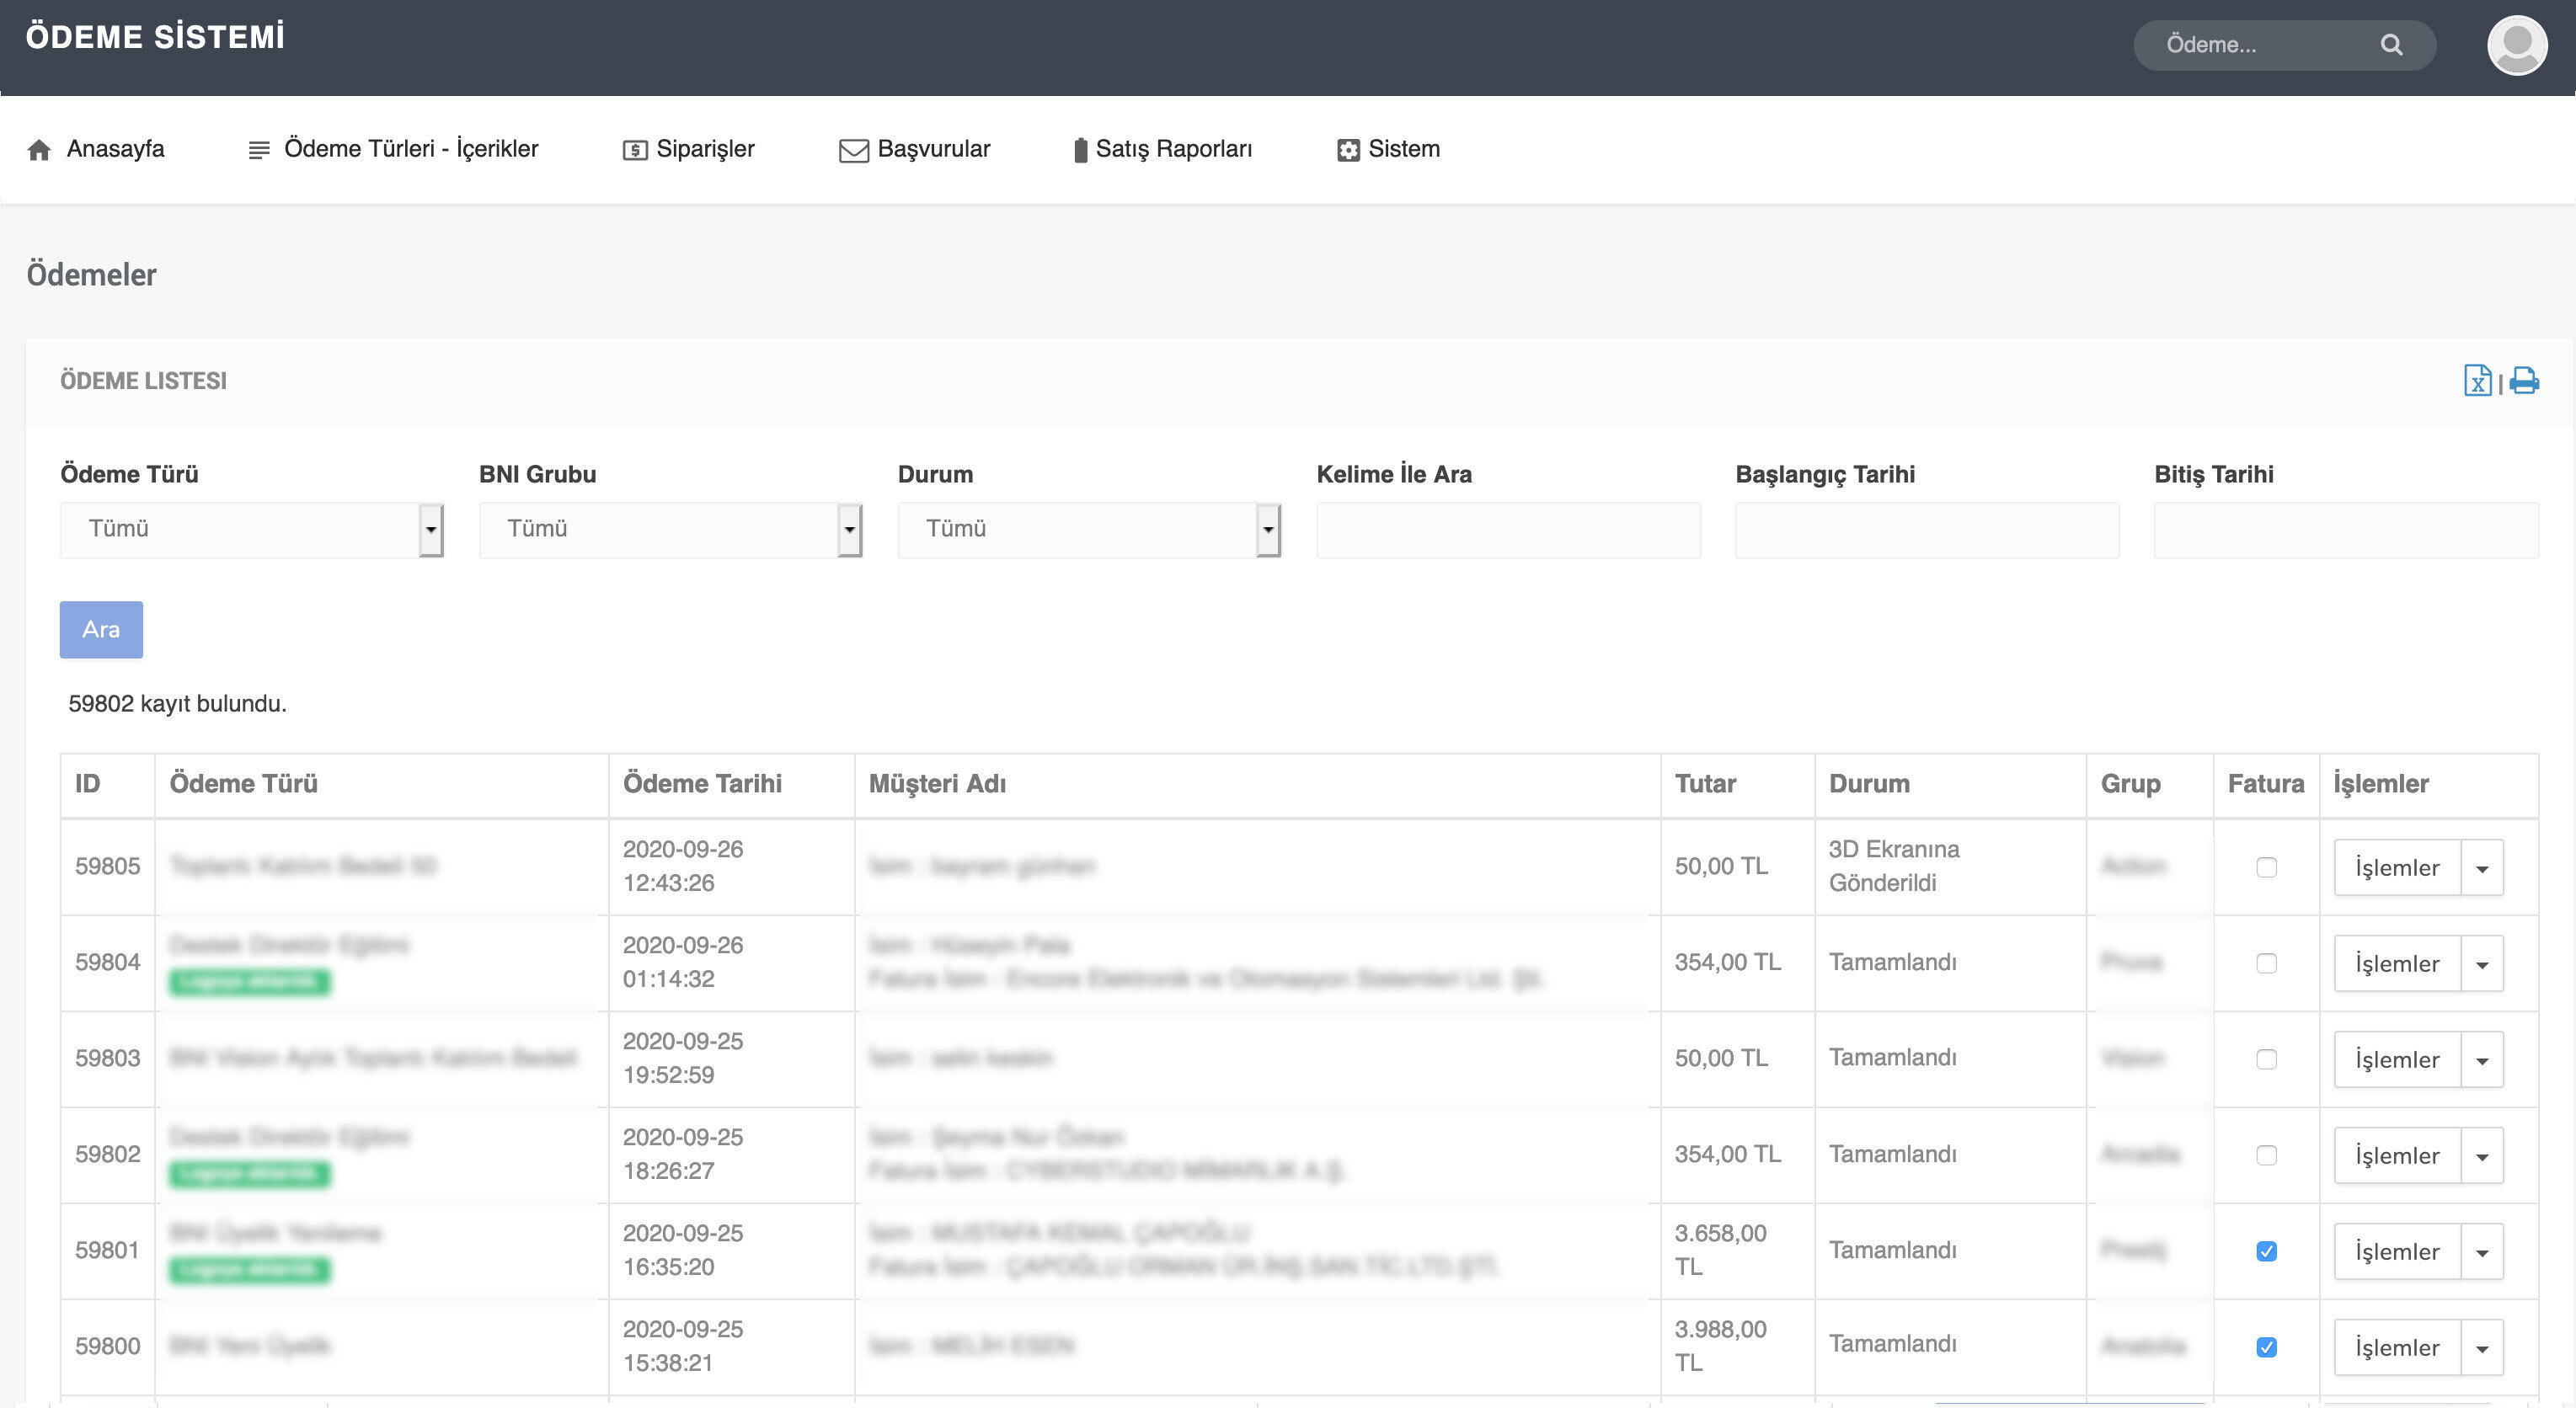Click the 3.988,00 TL amount cell
The width and height of the screenshot is (2576, 1408).
tap(1737, 1346)
